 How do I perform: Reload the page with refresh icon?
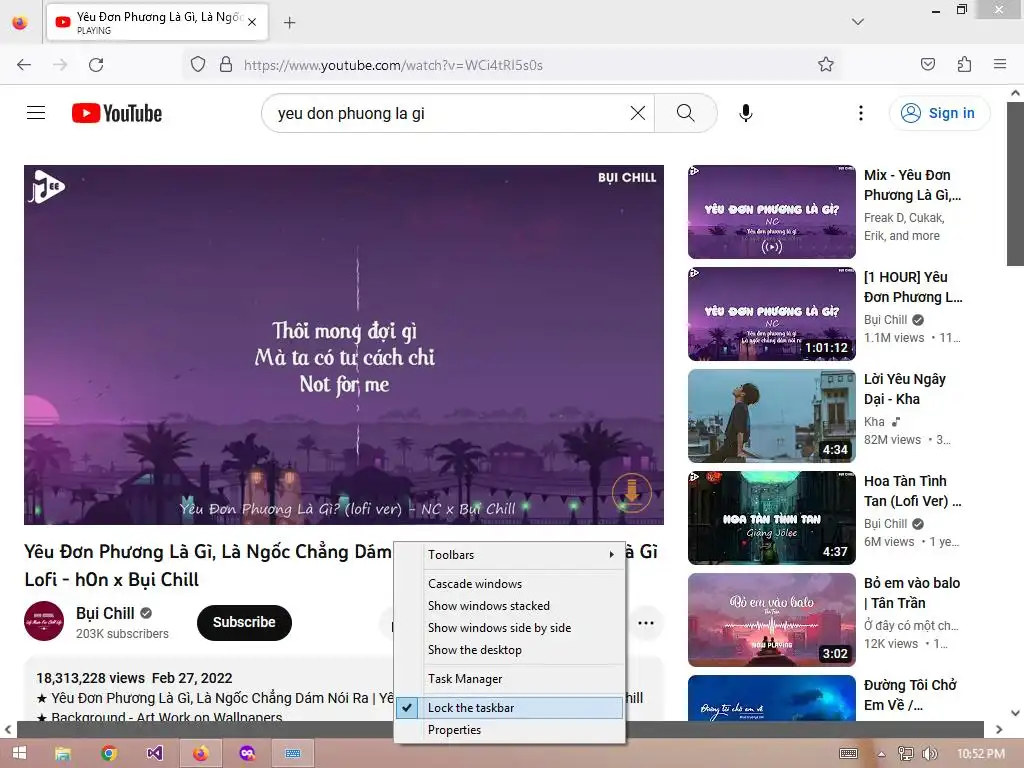pos(96,65)
